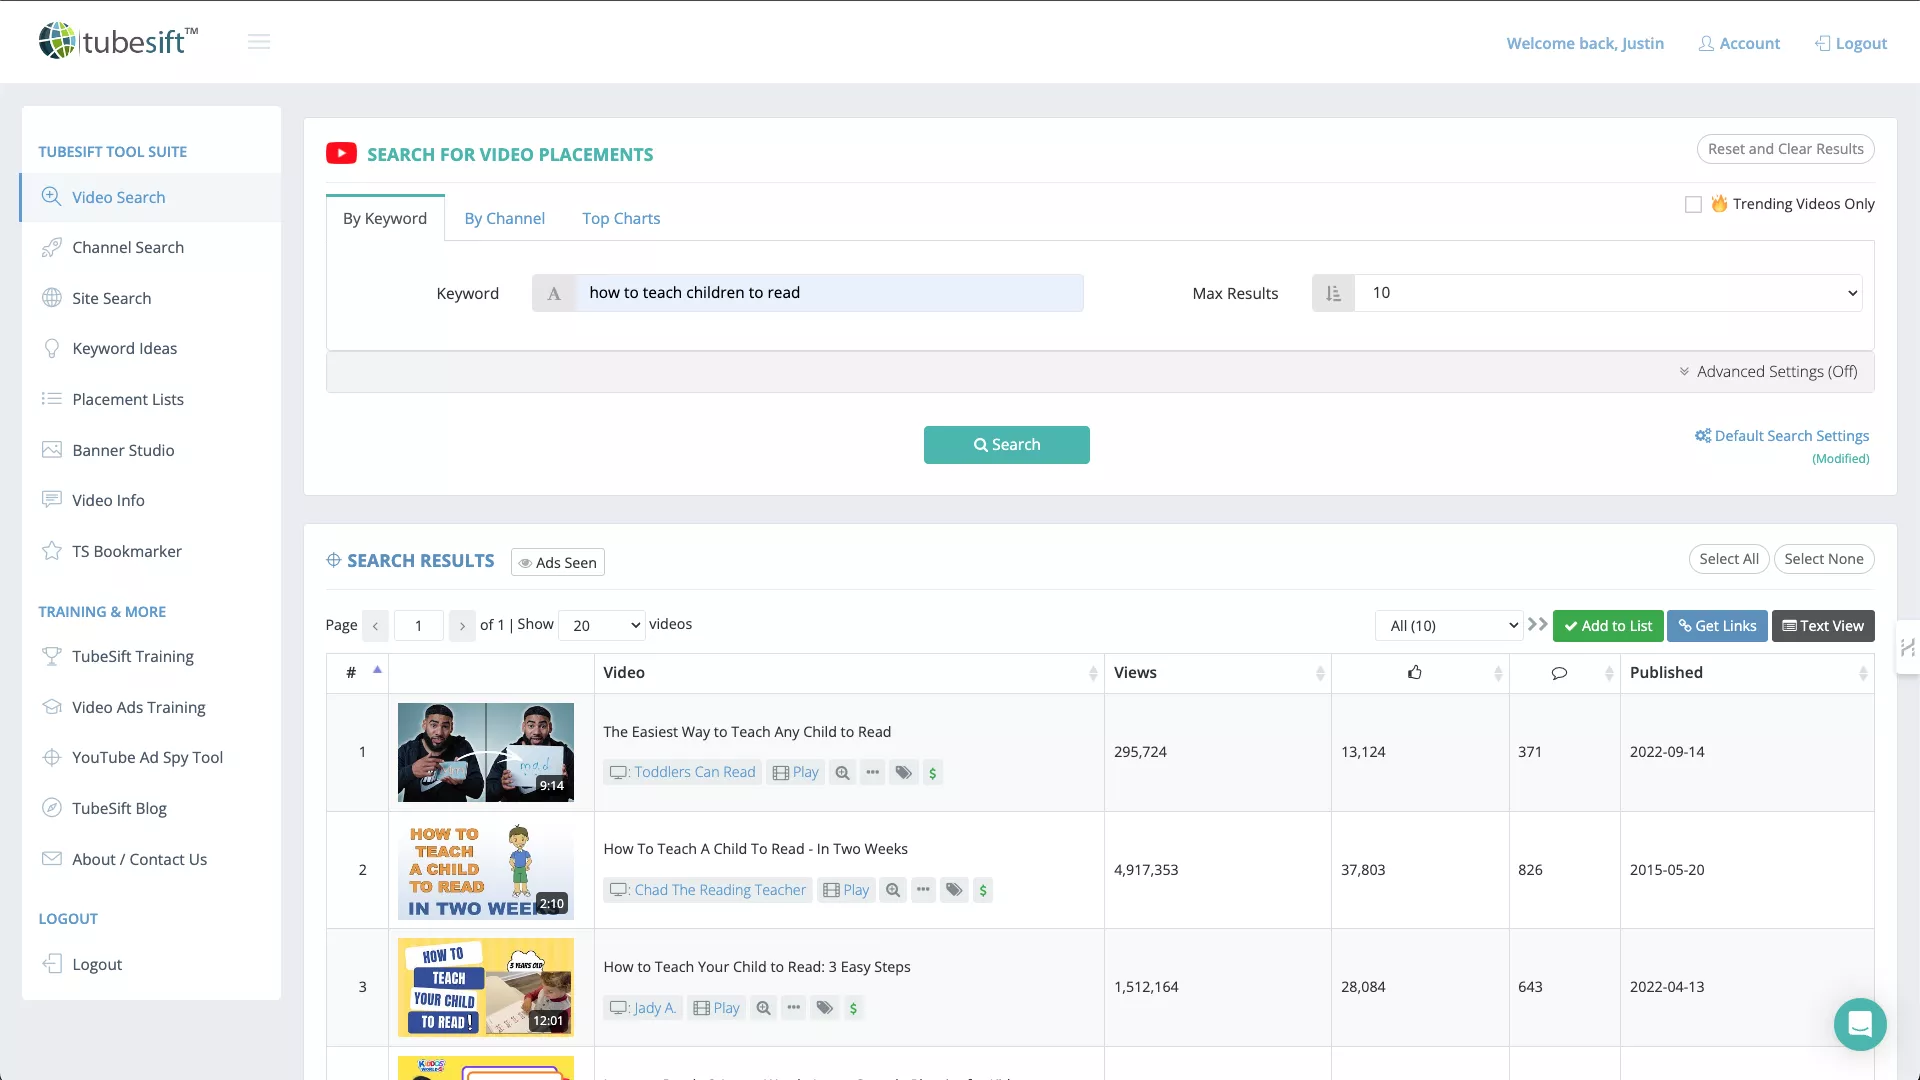Click the Keyword text input field
1920x1080 pixels.
[830, 293]
